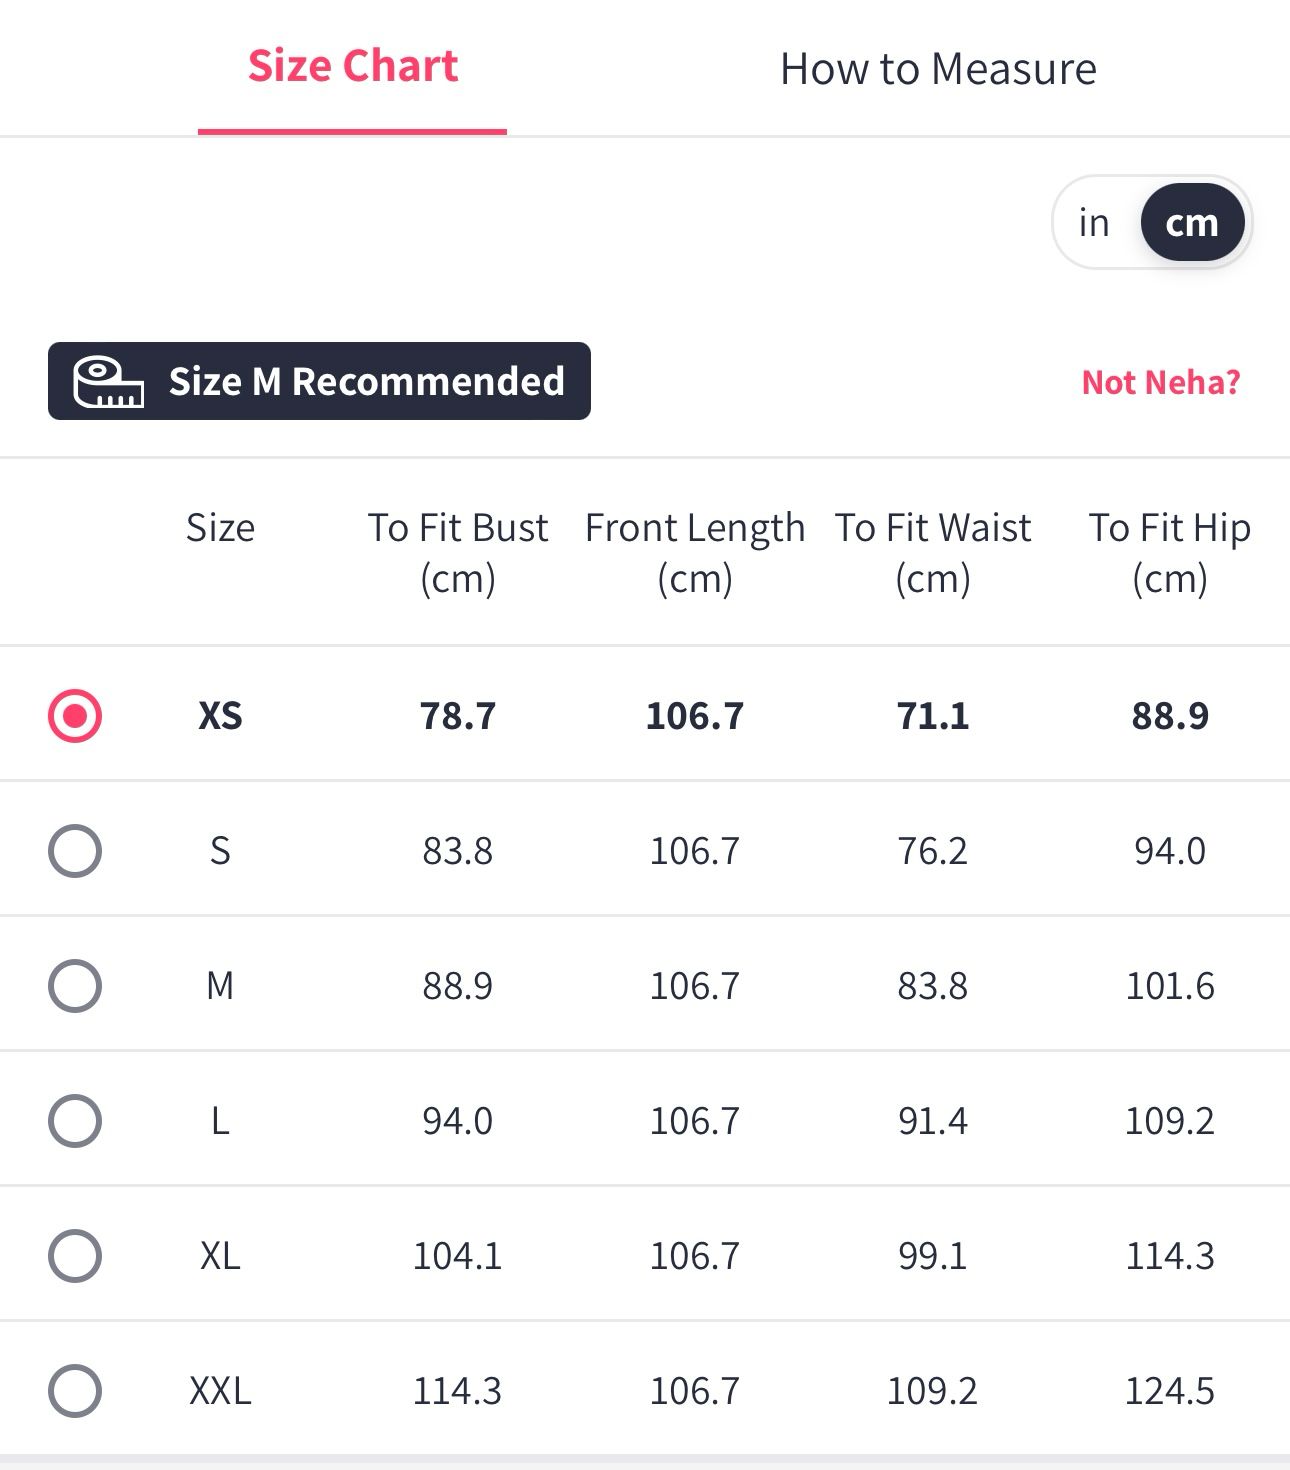Choose size L radio button

[x=75, y=1121]
